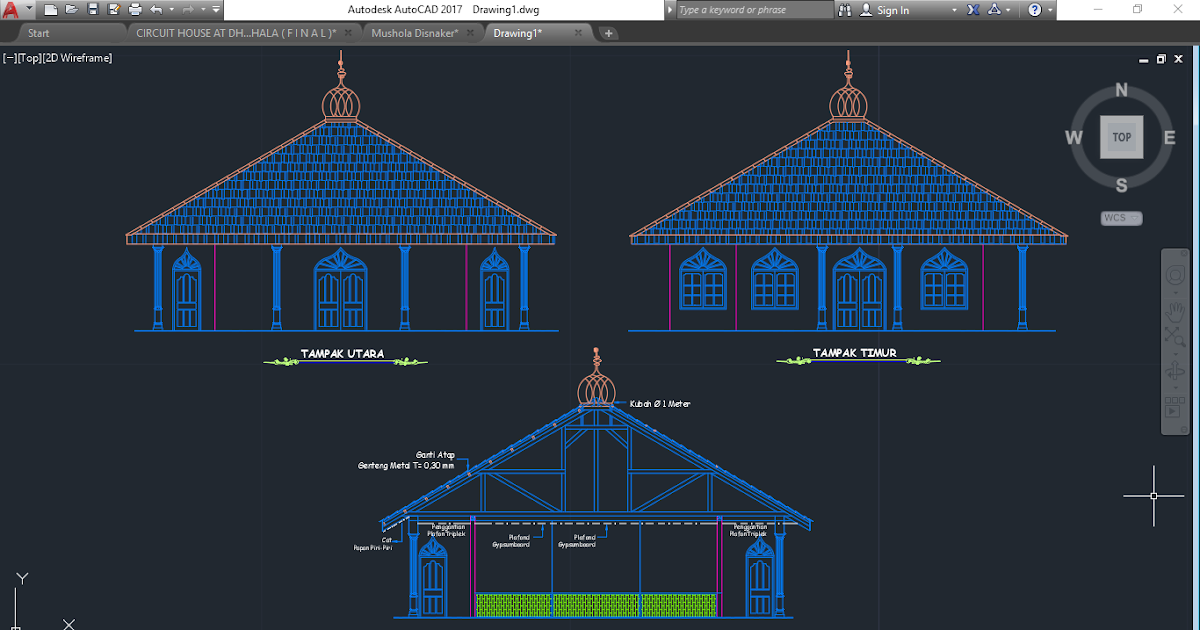
Task: Click W on the ViewCube compass
Action: point(1074,137)
